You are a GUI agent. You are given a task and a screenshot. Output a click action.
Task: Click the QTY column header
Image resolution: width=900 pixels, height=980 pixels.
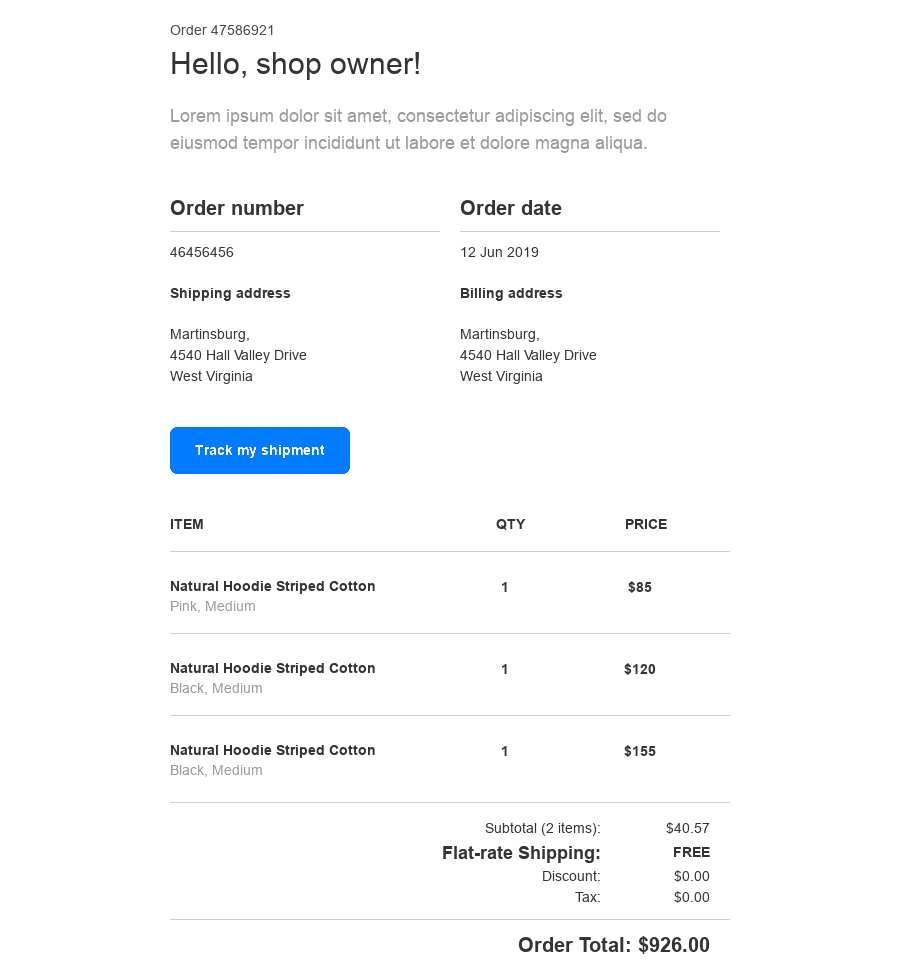(510, 524)
